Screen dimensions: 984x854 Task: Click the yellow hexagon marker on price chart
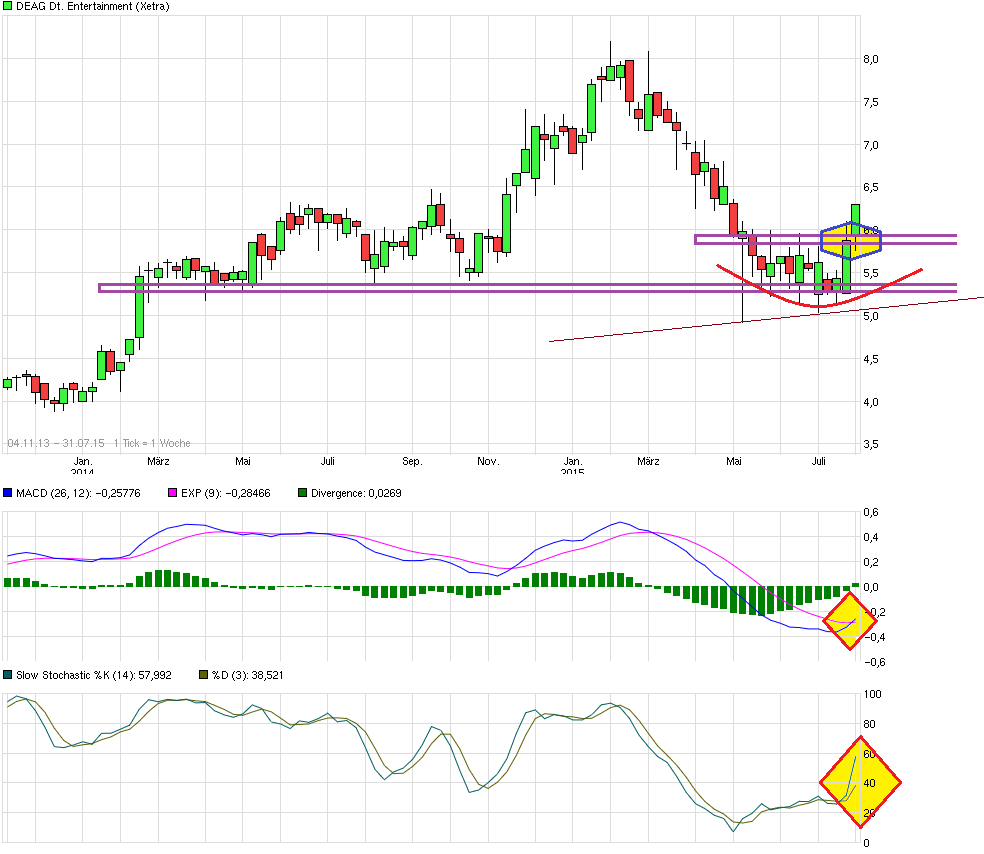click(851, 240)
